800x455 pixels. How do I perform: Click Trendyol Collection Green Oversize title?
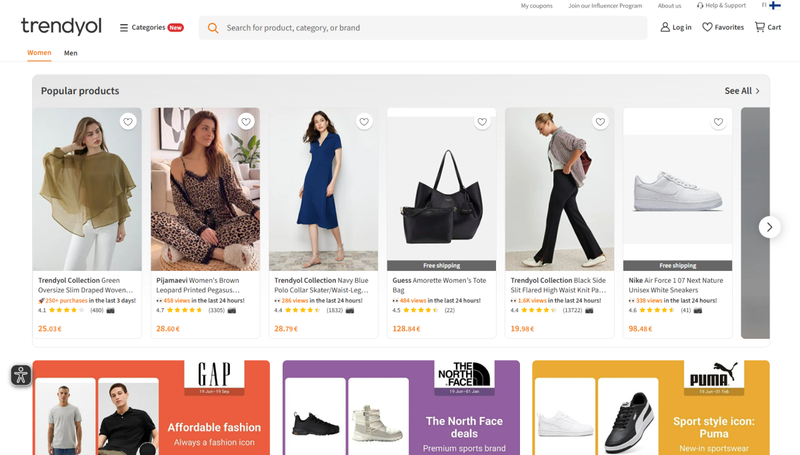pyautogui.click(x=85, y=285)
